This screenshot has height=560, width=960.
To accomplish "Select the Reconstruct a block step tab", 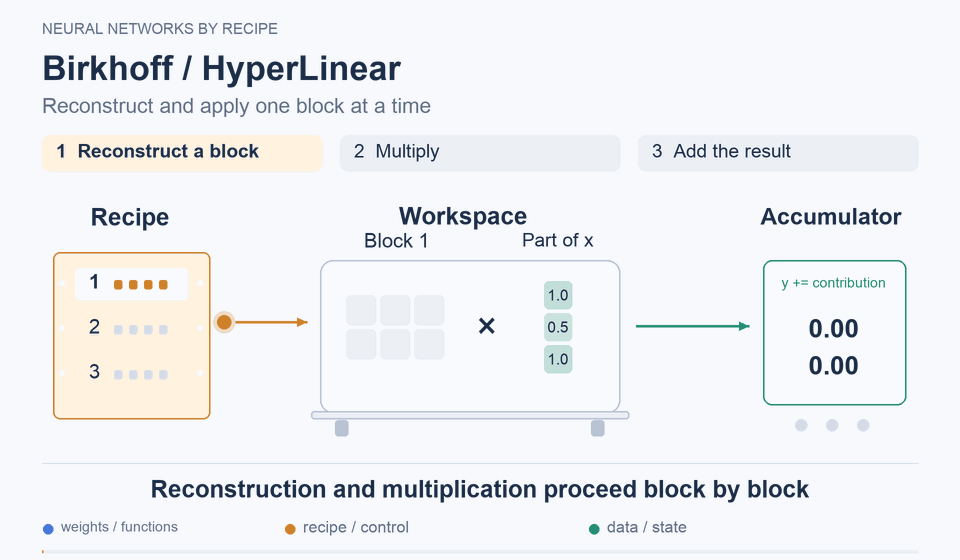I will [182, 152].
